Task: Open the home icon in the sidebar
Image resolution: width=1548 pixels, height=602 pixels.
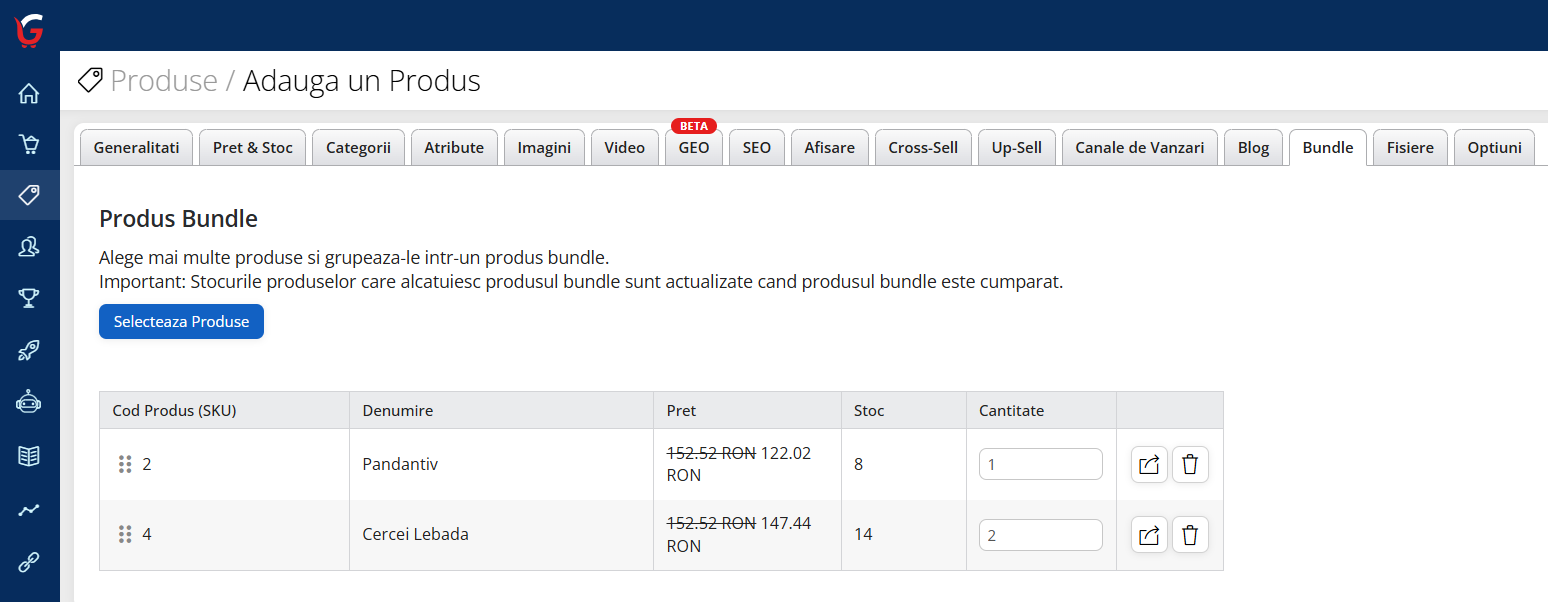Action: [x=29, y=94]
